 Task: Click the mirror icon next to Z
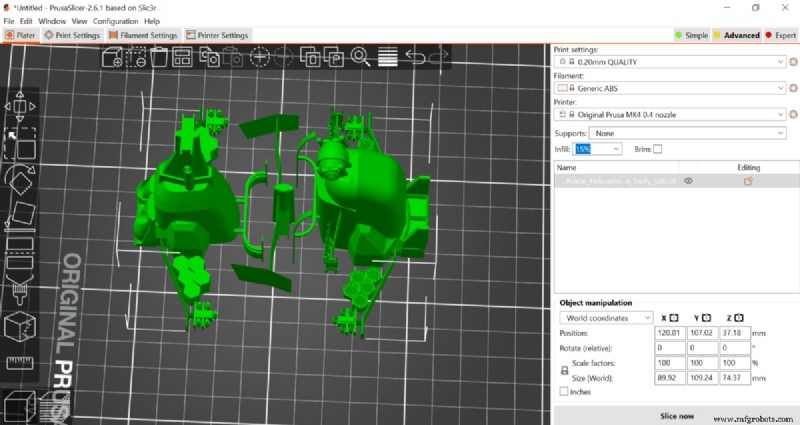pos(739,318)
